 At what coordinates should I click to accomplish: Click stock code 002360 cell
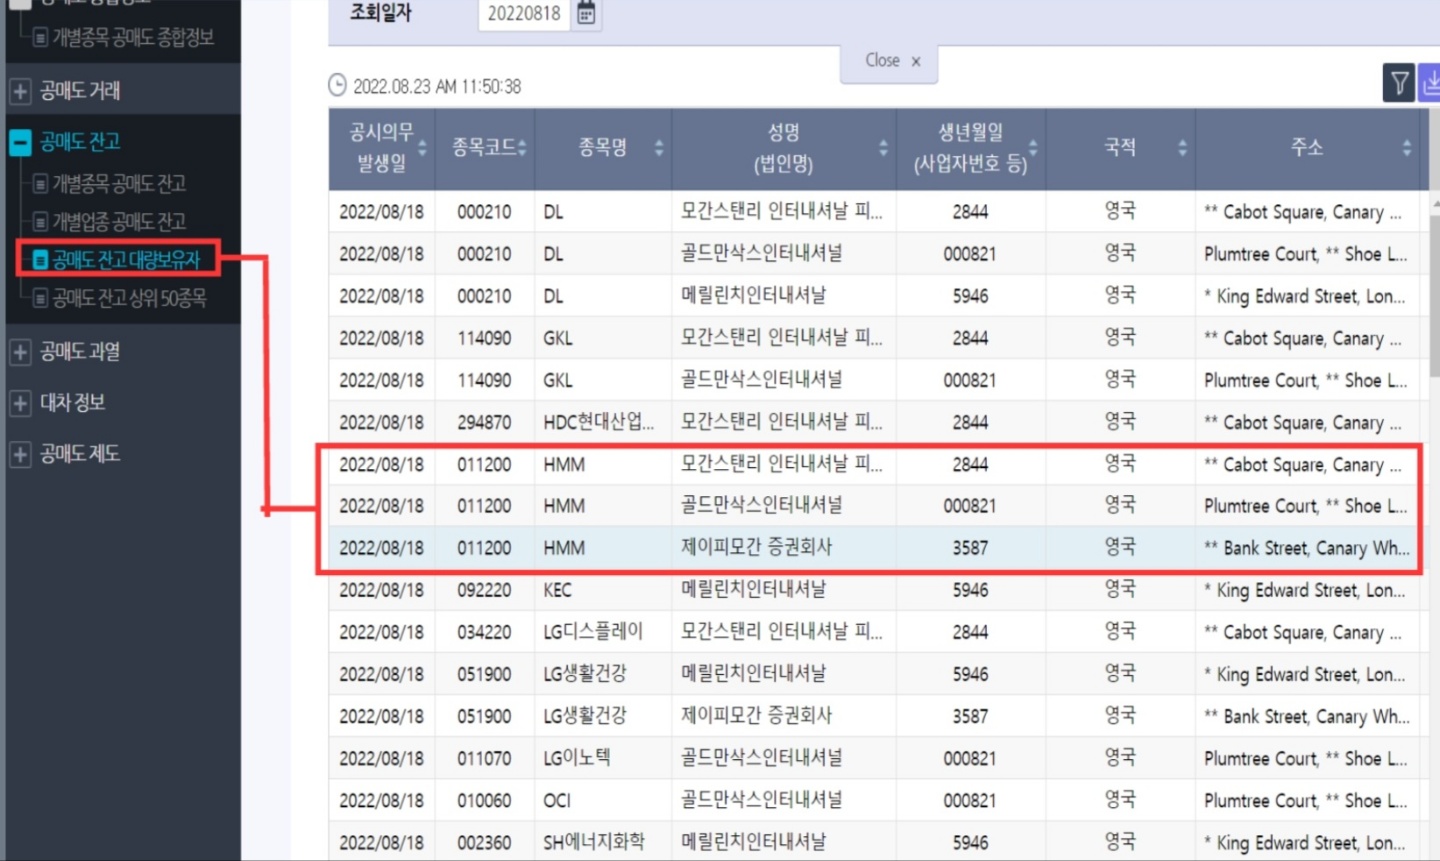484,842
